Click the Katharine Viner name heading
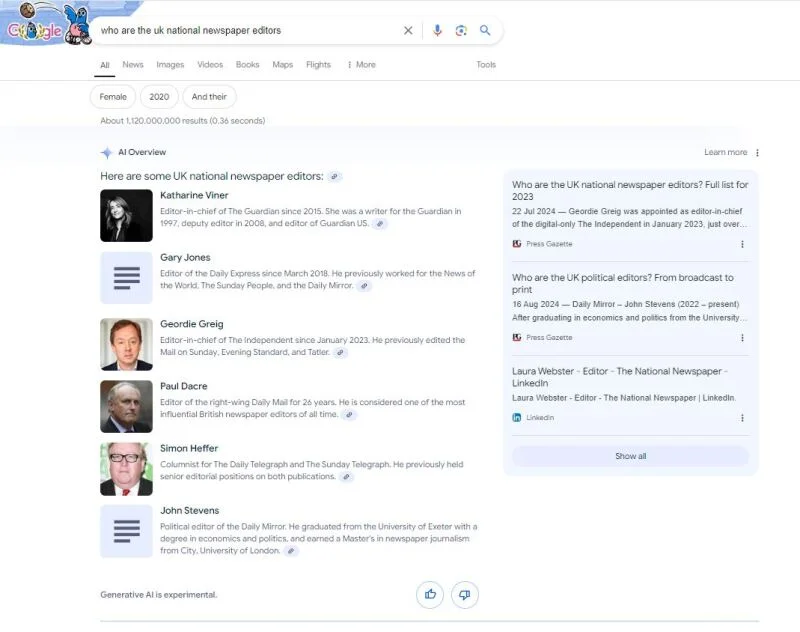 [194, 195]
